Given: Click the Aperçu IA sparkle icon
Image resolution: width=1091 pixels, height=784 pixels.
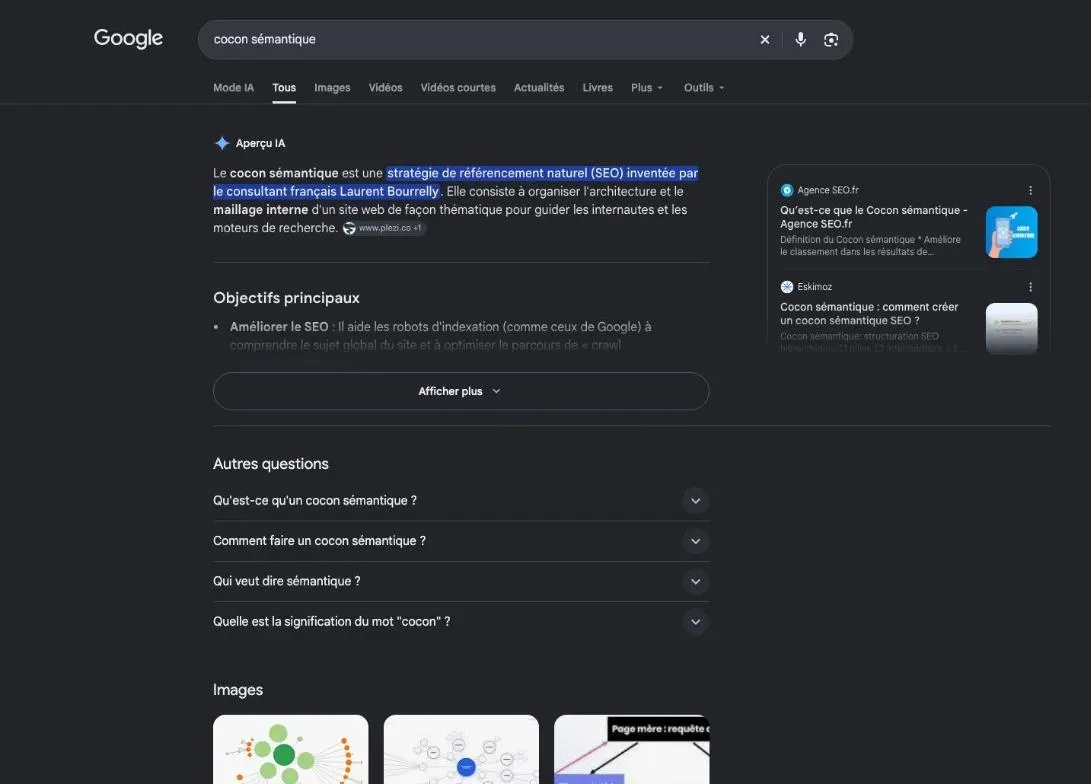Looking at the screenshot, I should pyautogui.click(x=222, y=143).
